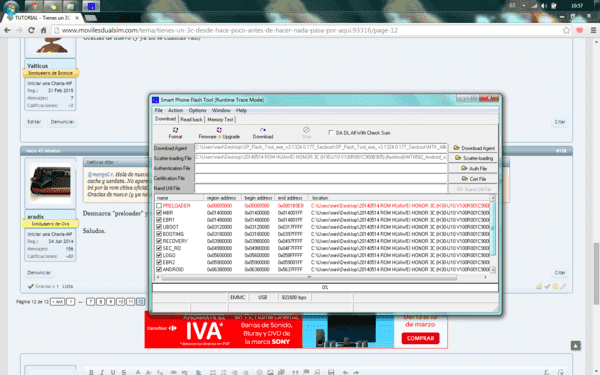Open the File menu
This screenshot has height=375, width=600.
pyautogui.click(x=158, y=110)
